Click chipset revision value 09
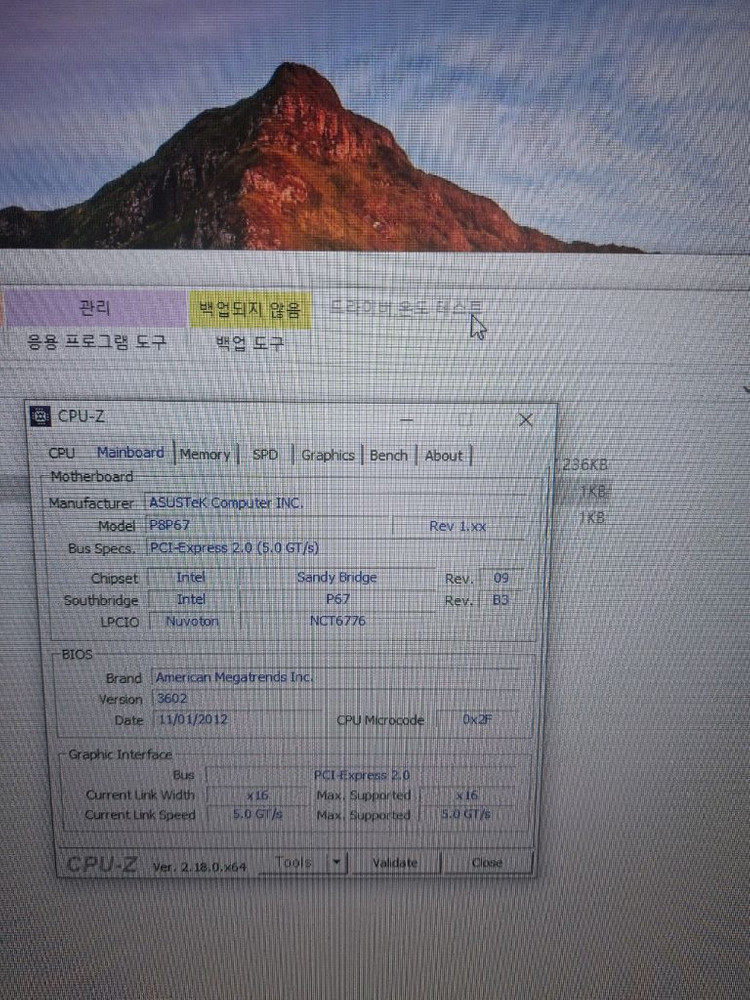Screen dimensions: 750x1000 pyautogui.click(x=501, y=578)
